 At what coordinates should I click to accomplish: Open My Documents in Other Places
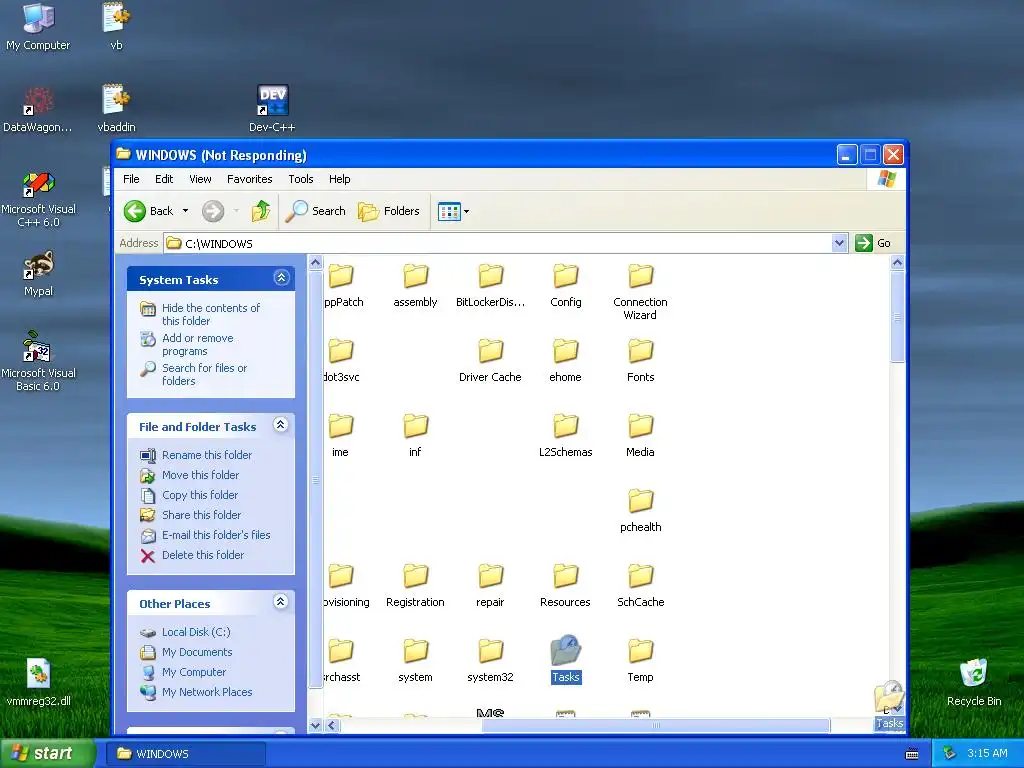point(197,652)
